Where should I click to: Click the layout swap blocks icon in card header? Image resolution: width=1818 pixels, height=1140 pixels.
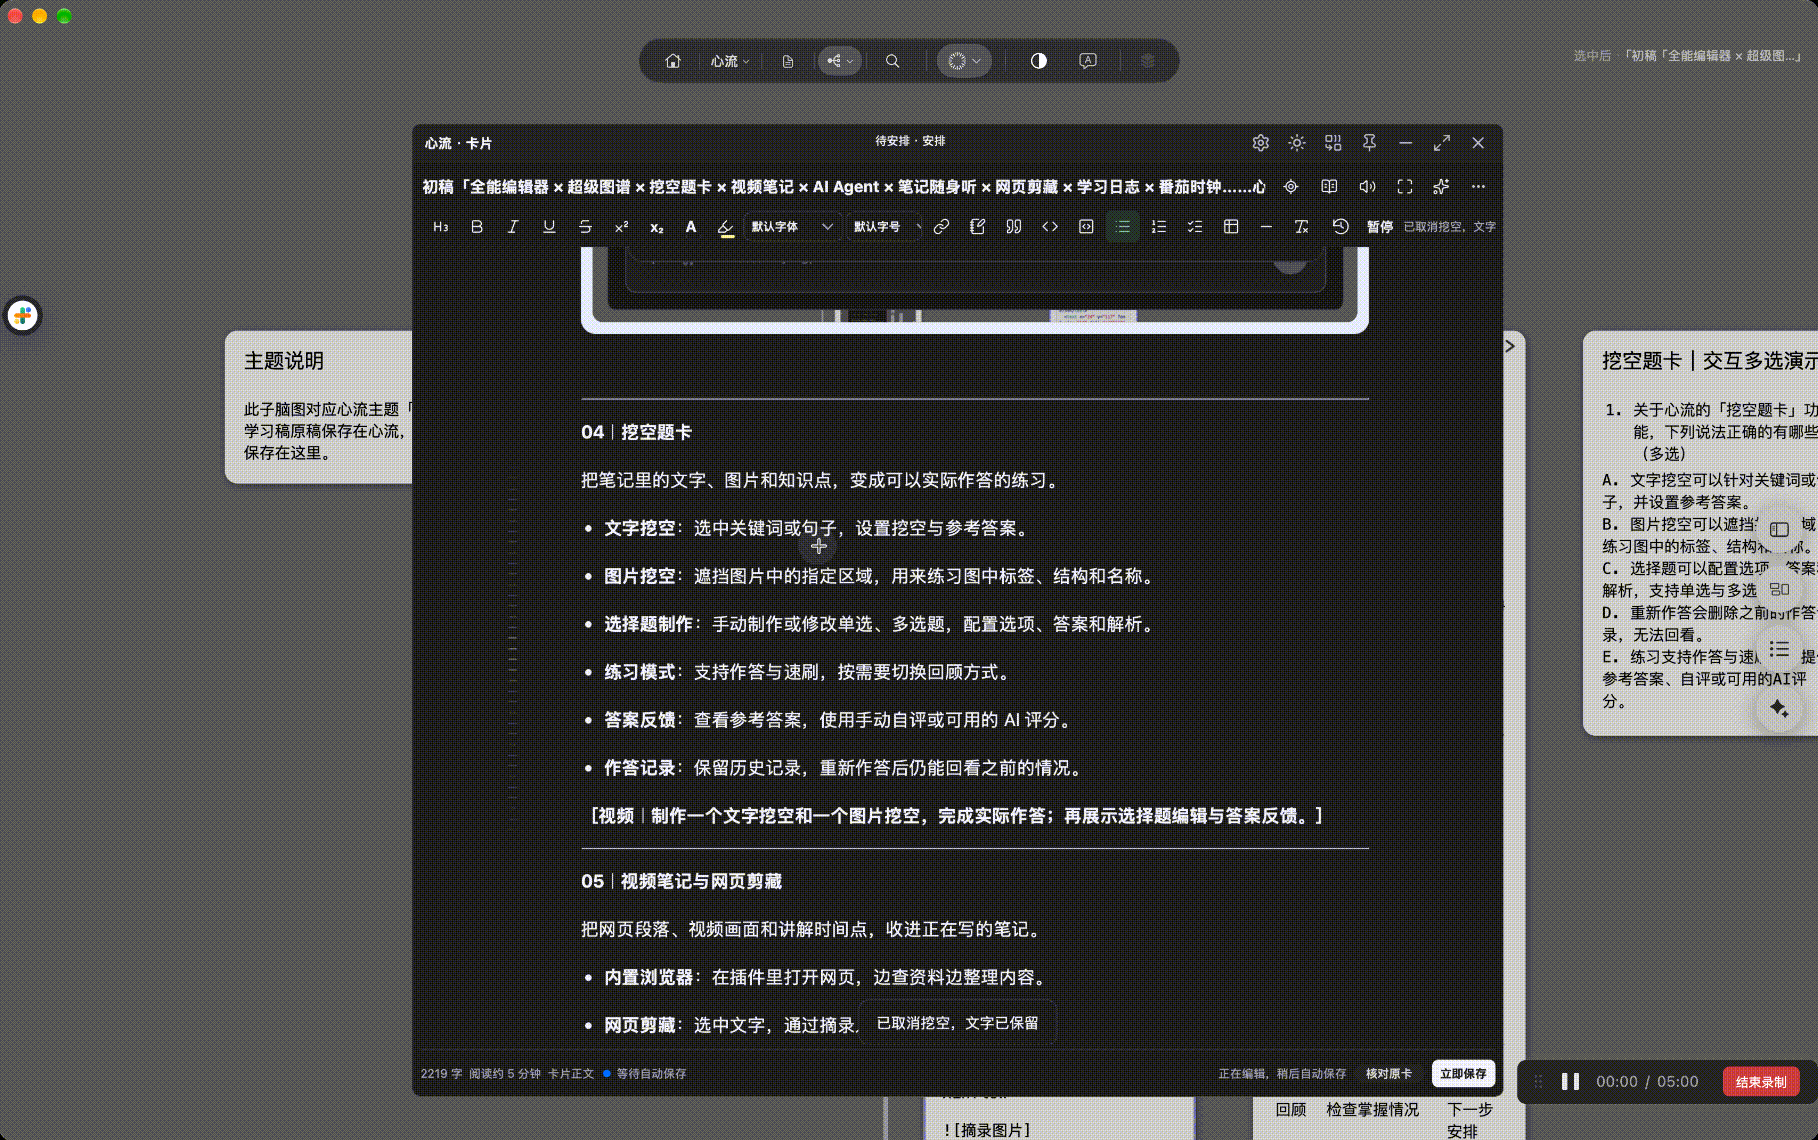1333,143
